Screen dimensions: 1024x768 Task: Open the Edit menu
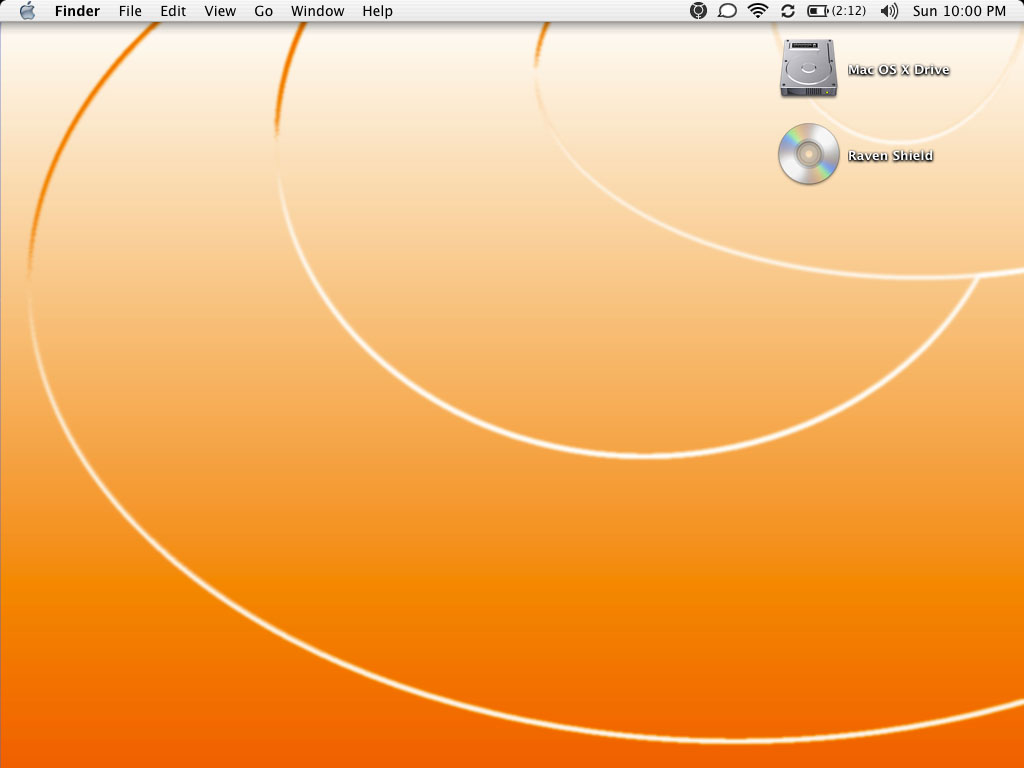pyautogui.click(x=173, y=11)
